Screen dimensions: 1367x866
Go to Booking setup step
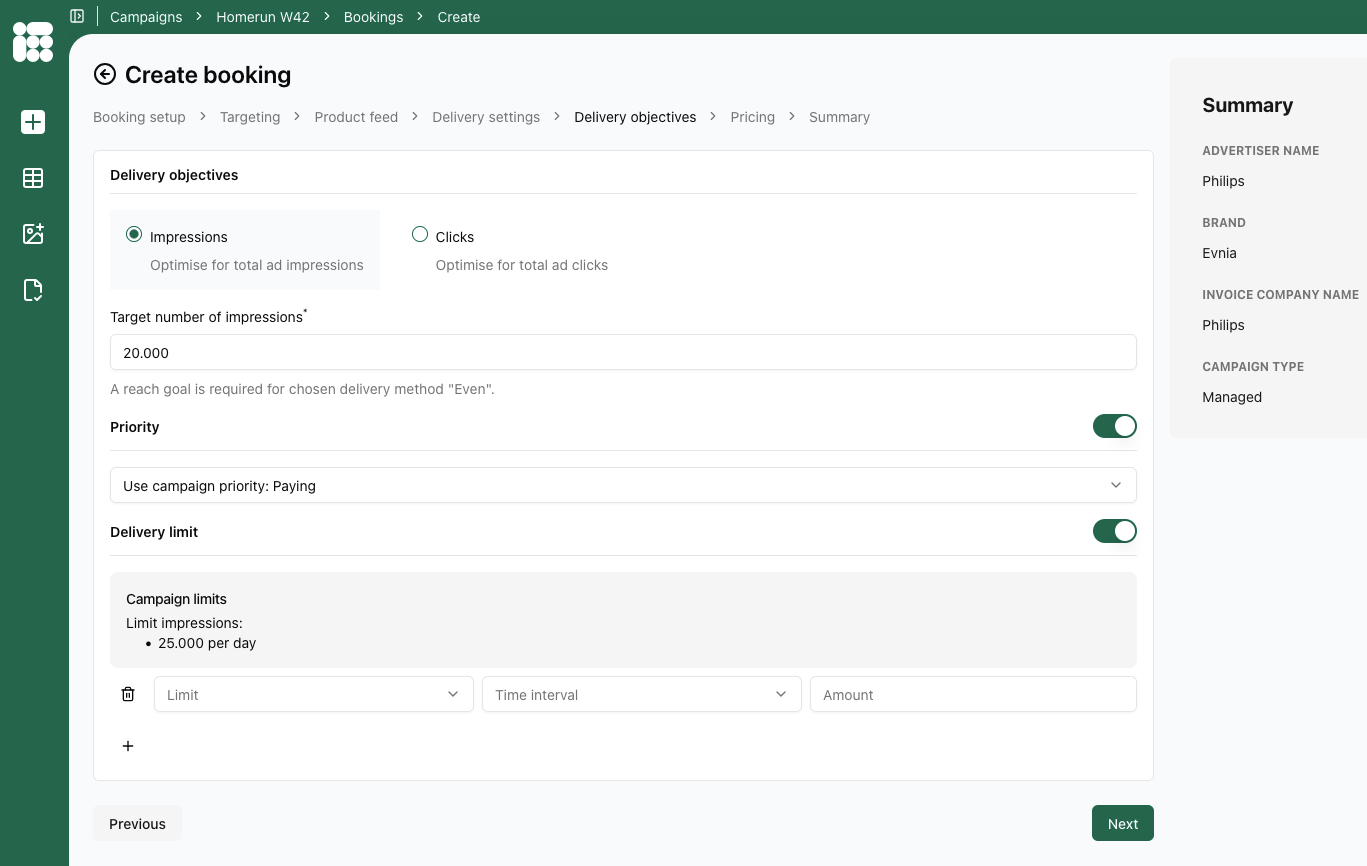pyautogui.click(x=139, y=117)
